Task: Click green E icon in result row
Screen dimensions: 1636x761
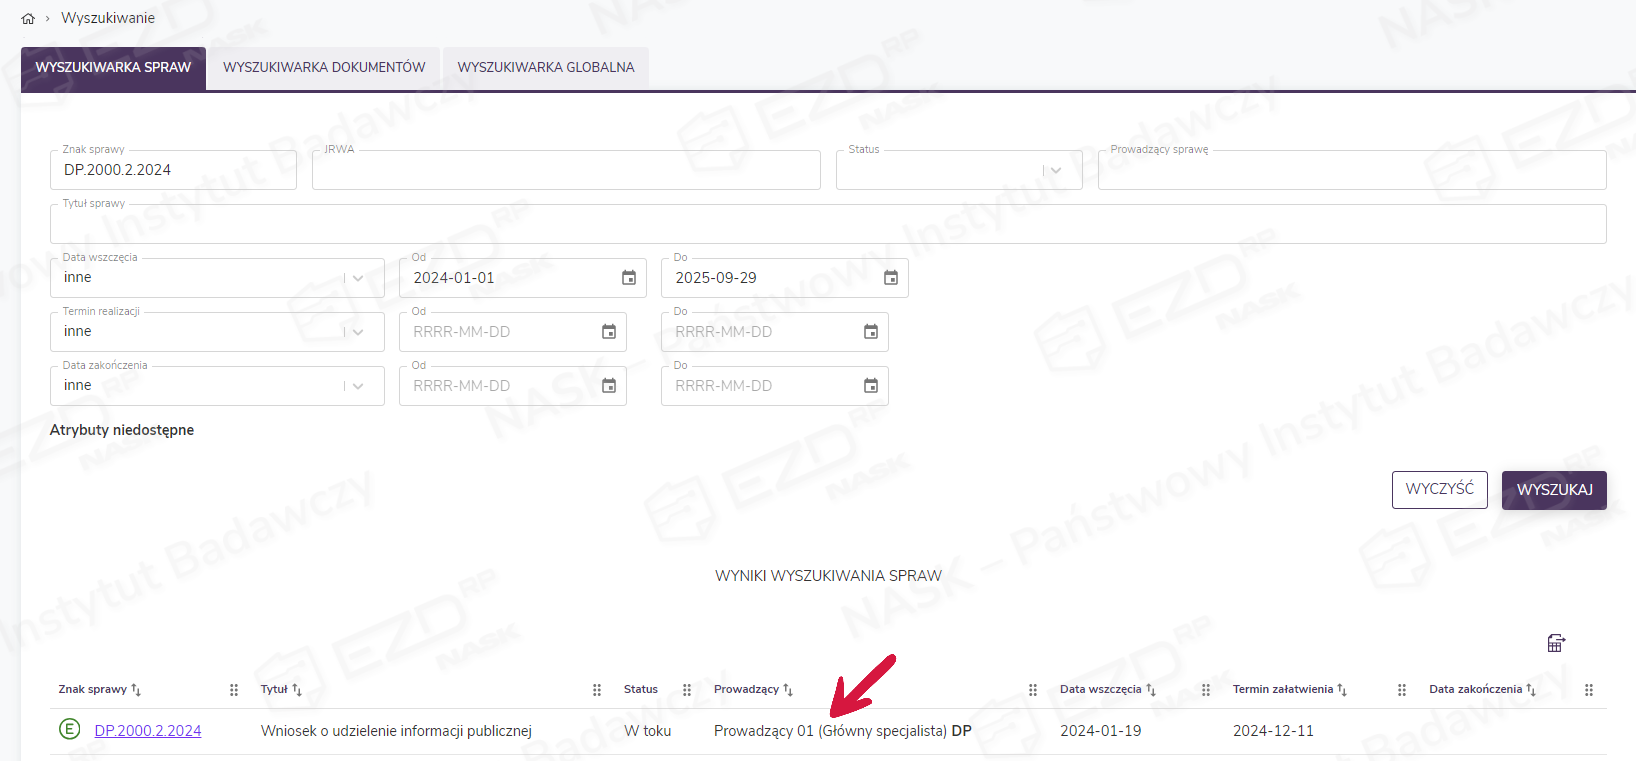Action: 69,730
